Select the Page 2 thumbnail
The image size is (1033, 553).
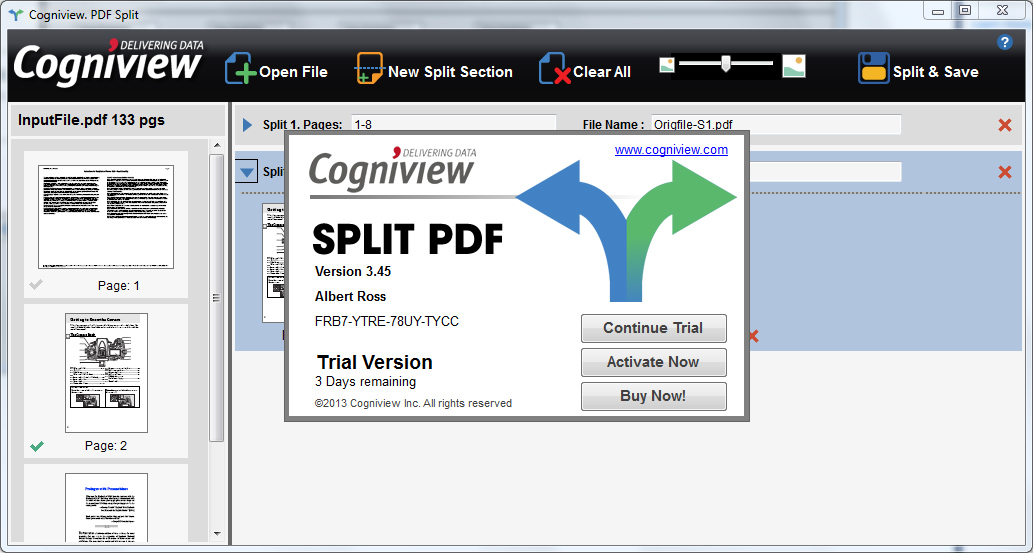pos(106,373)
